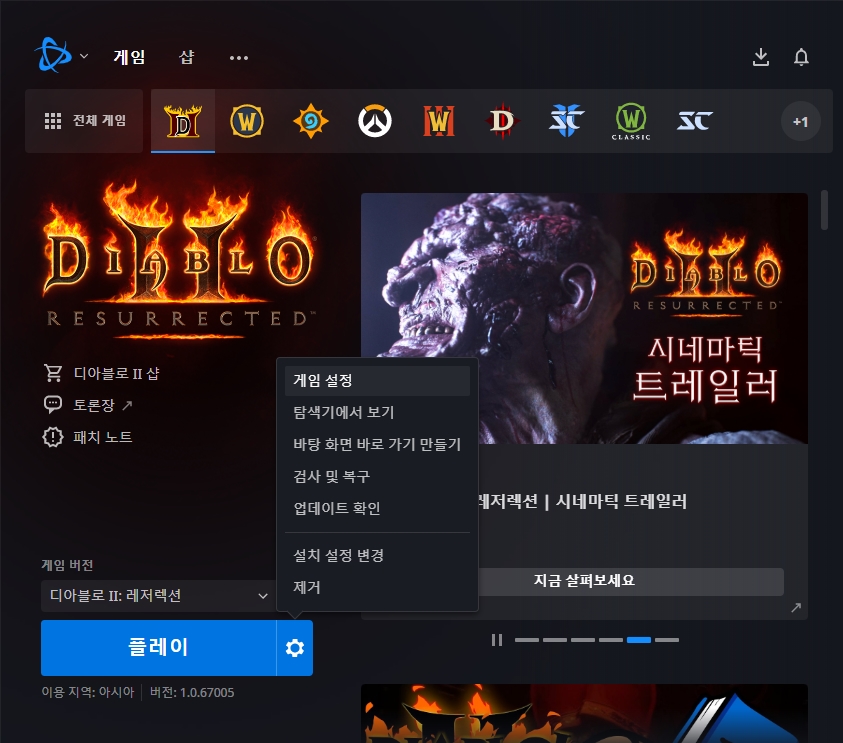Image resolution: width=843 pixels, height=743 pixels.
Task: Choose 검사 및 복구 from the menu
Action: click(x=377, y=476)
